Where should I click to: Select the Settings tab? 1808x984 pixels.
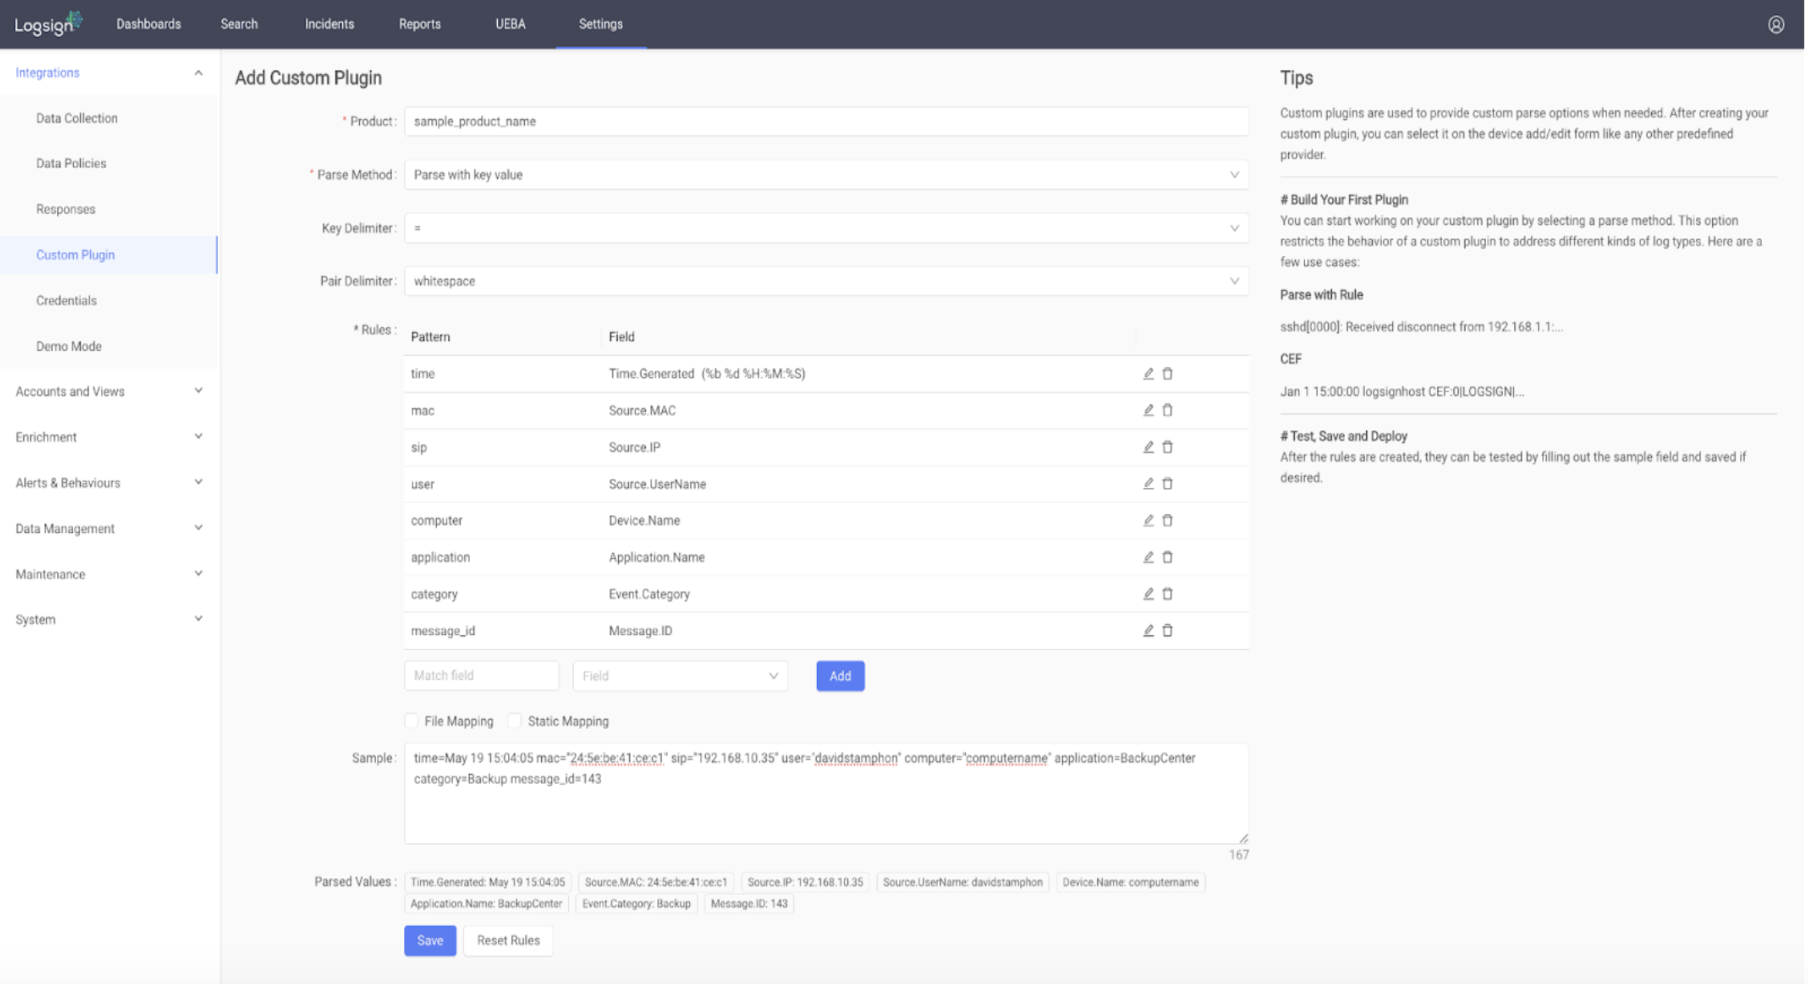[x=600, y=24]
